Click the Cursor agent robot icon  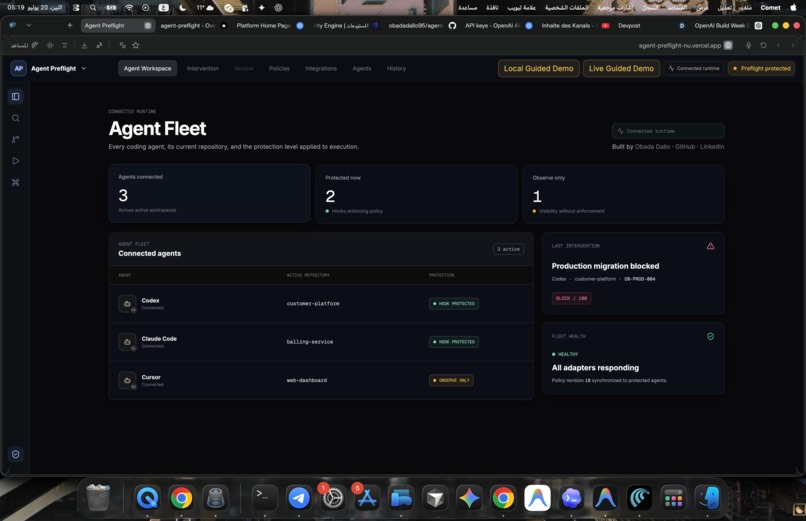coord(127,380)
